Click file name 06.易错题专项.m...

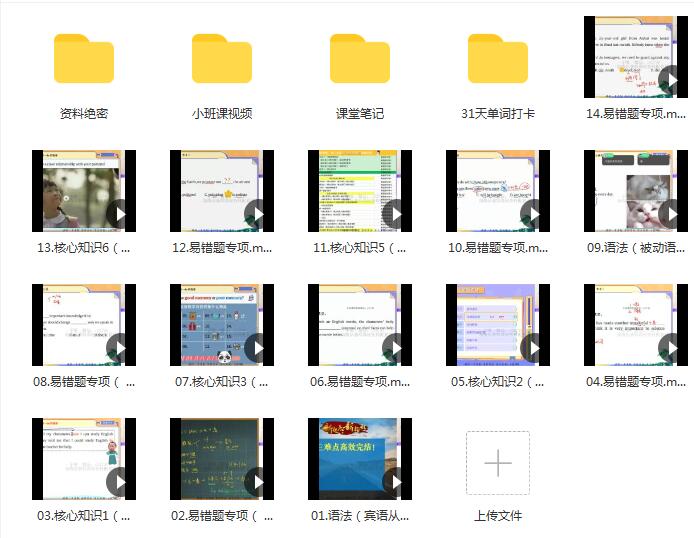click(360, 381)
